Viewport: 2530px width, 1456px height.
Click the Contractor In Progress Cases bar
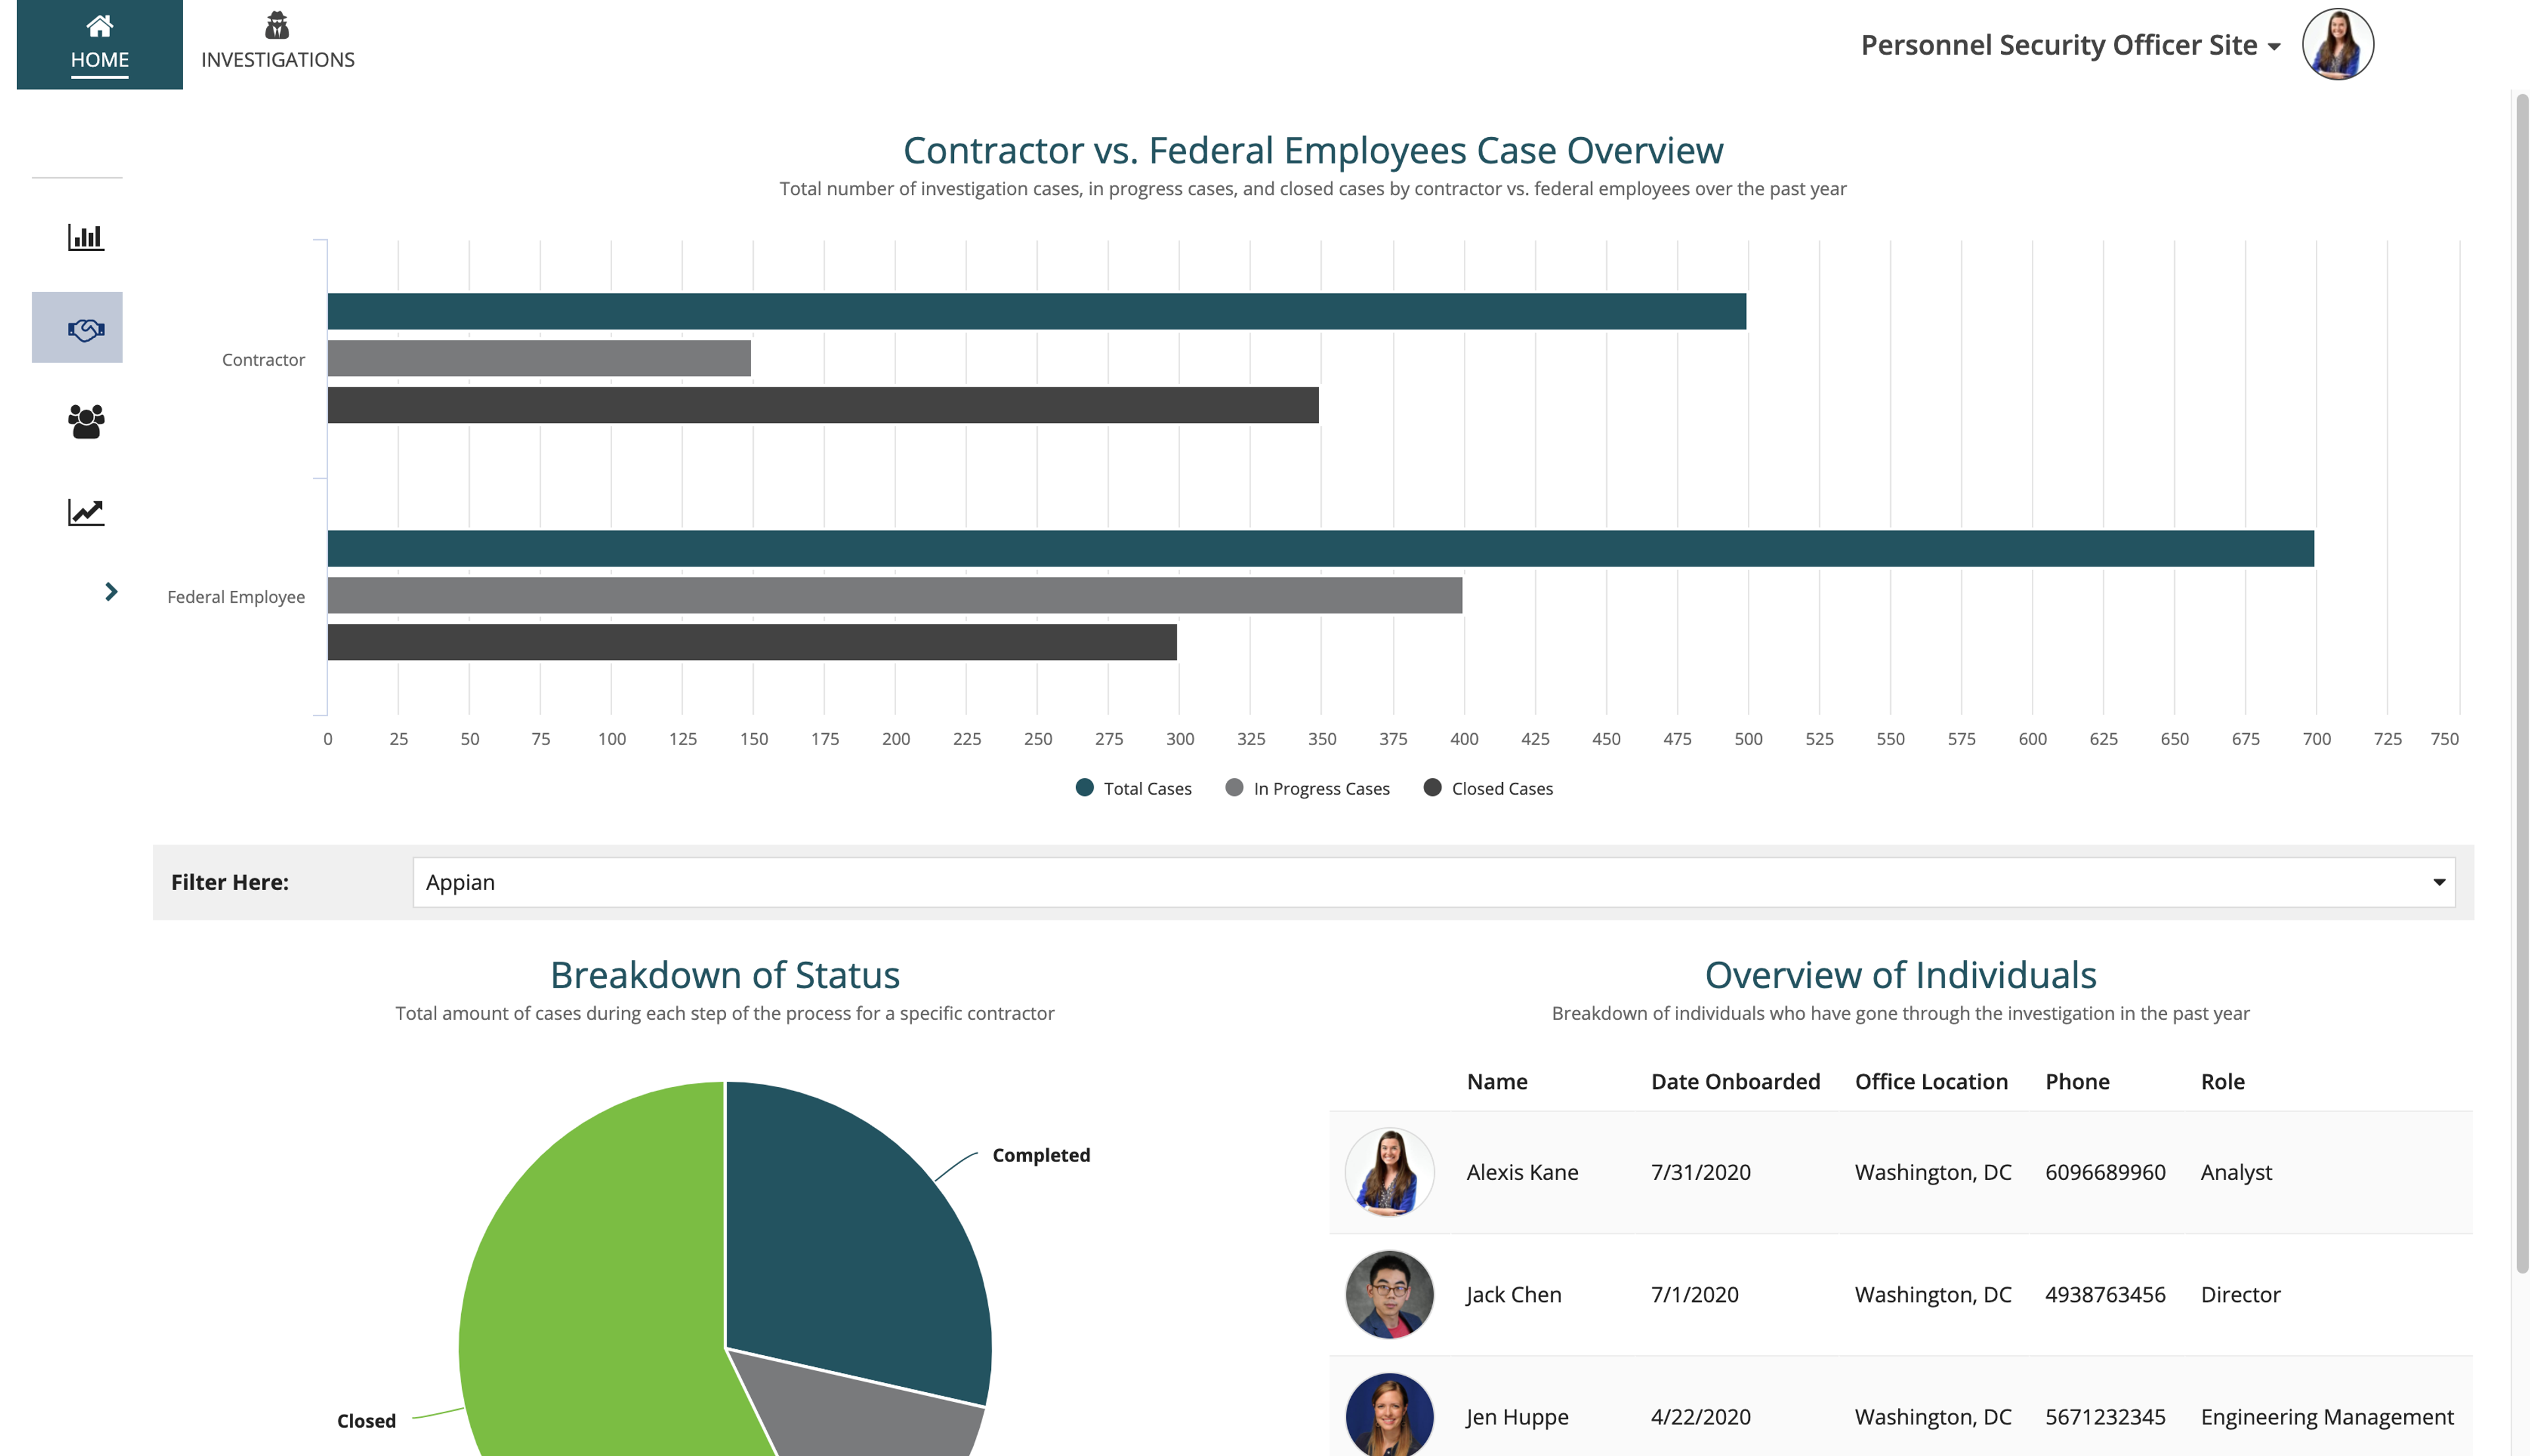539,358
